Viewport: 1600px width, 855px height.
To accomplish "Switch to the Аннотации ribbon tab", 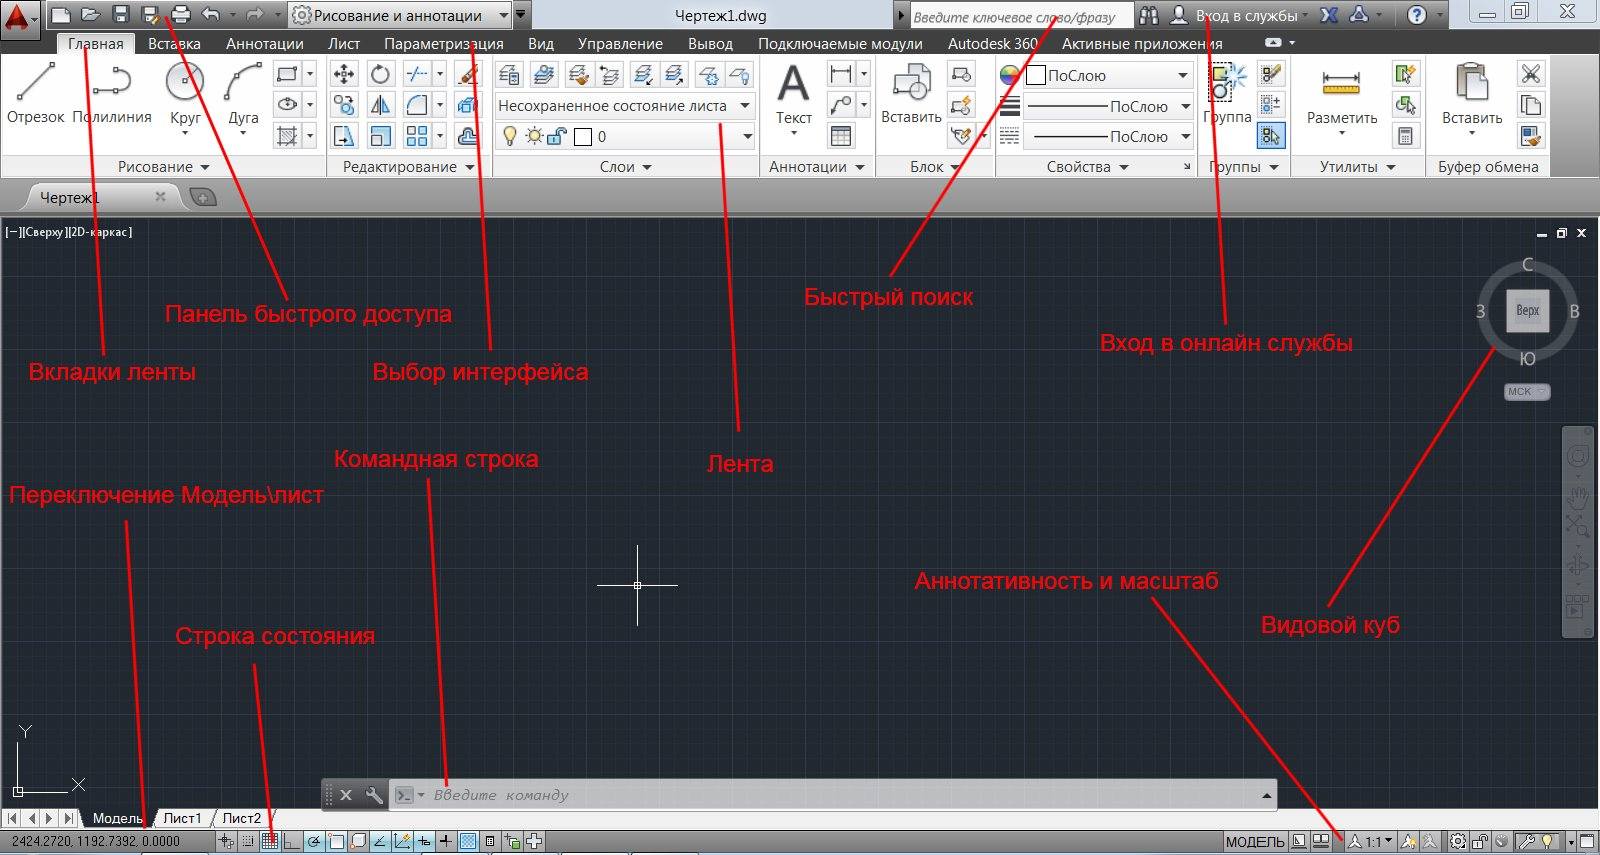I will click(264, 44).
